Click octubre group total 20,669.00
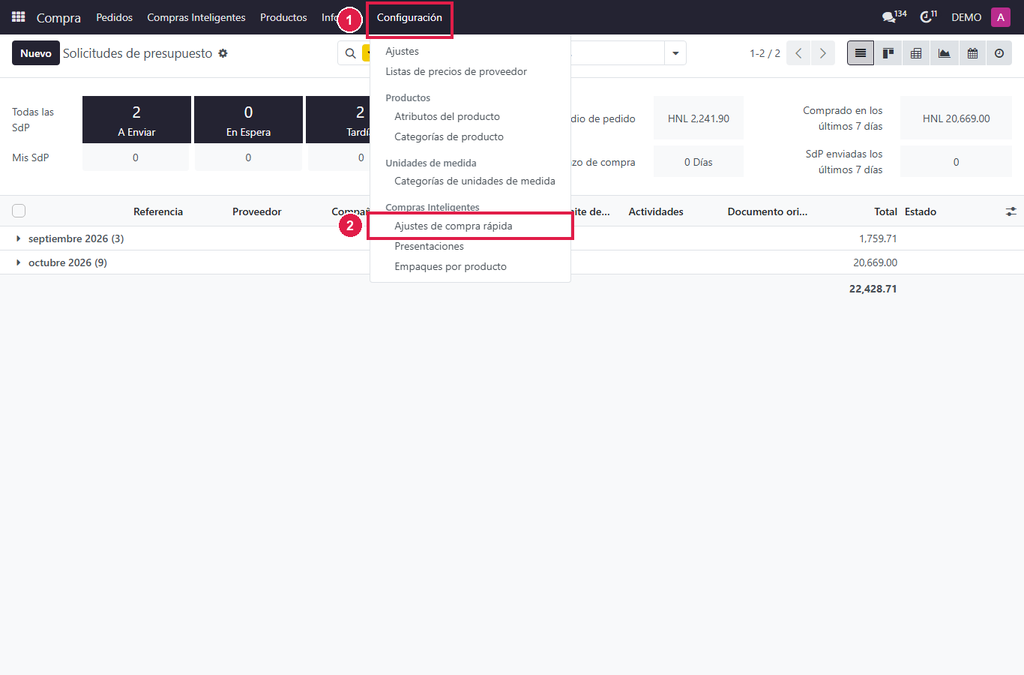The width and height of the screenshot is (1024, 675). 875,262
